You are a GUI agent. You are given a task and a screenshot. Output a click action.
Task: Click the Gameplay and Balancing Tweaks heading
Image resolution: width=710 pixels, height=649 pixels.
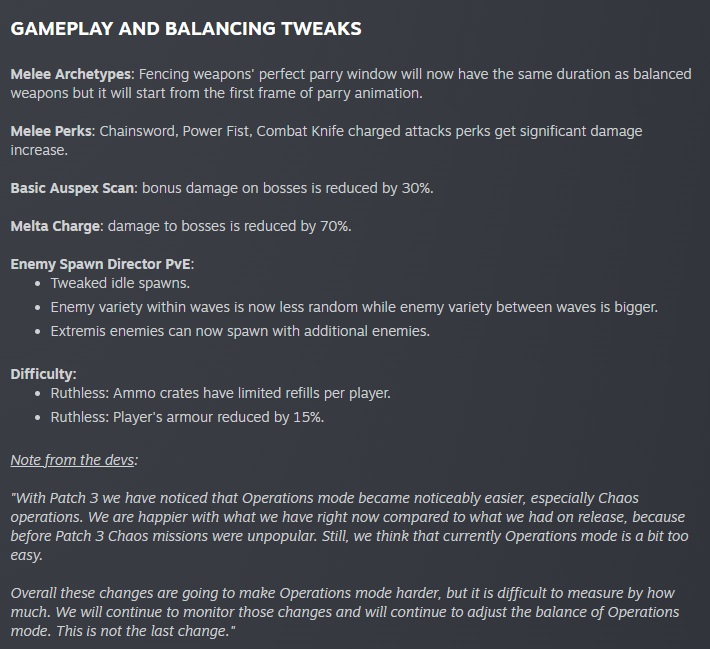pyautogui.click(x=186, y=29)
